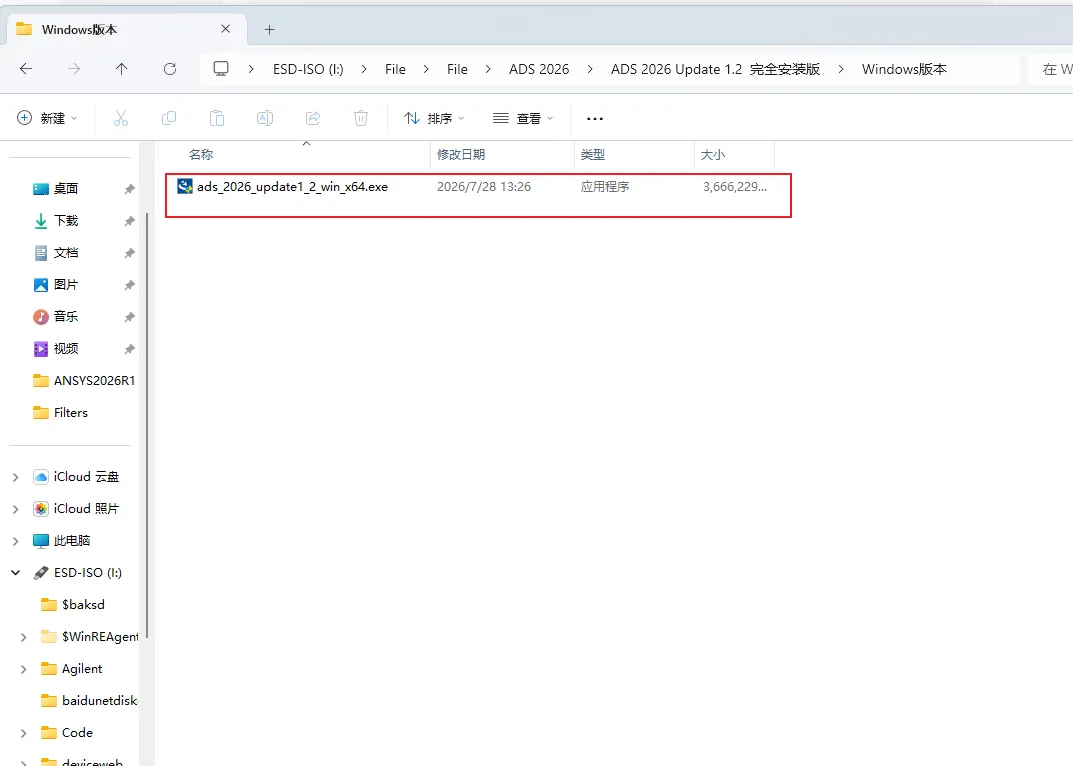Open the 排序 sort dropdown
The width and height of the screenshot is (1073, 766).
[435, 118]
